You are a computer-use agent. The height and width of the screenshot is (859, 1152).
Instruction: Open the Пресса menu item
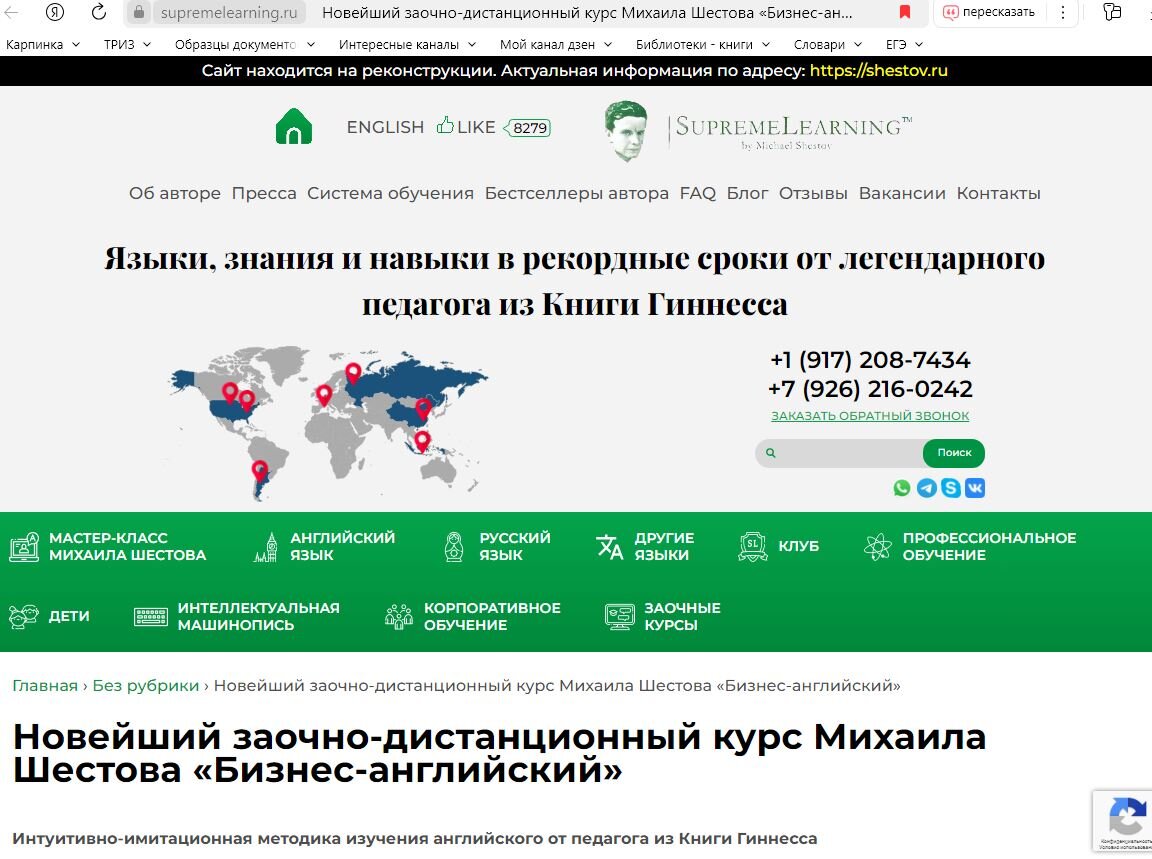tap(264, 193)
